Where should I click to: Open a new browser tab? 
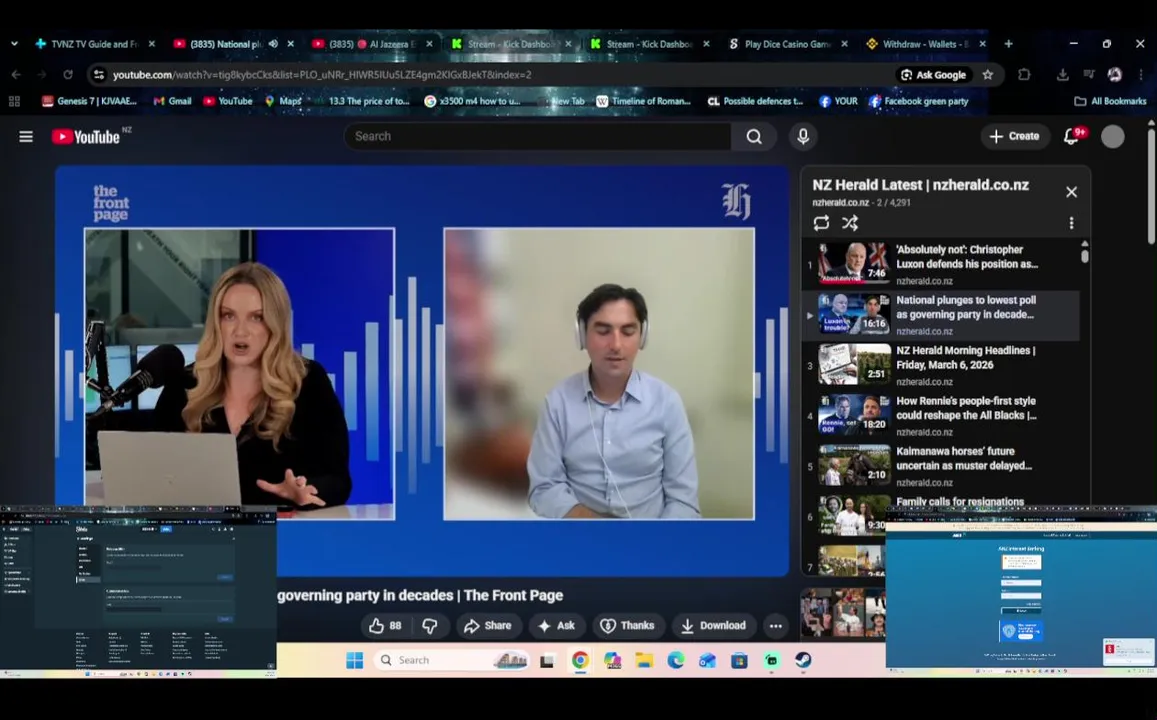click(1008, 44)
